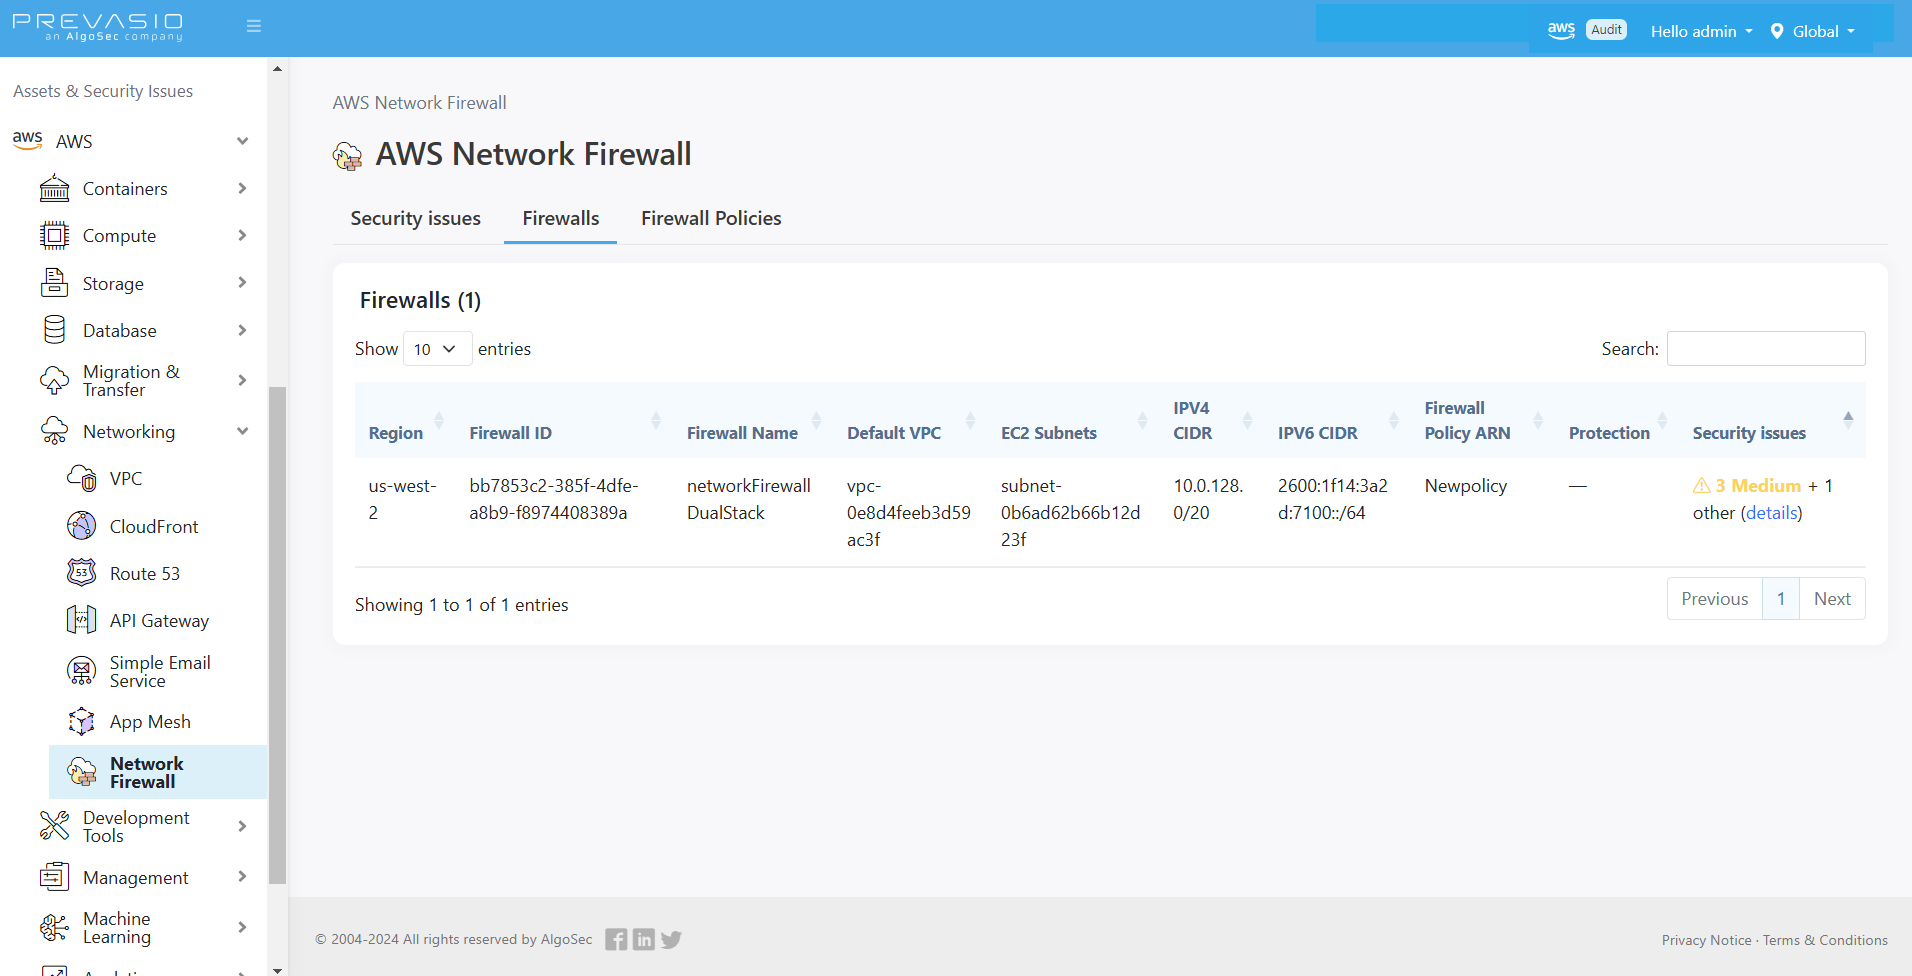Open API Gateway via its icon
The height and width of the screenshot is (976, 1912).
tap(82, 620)
